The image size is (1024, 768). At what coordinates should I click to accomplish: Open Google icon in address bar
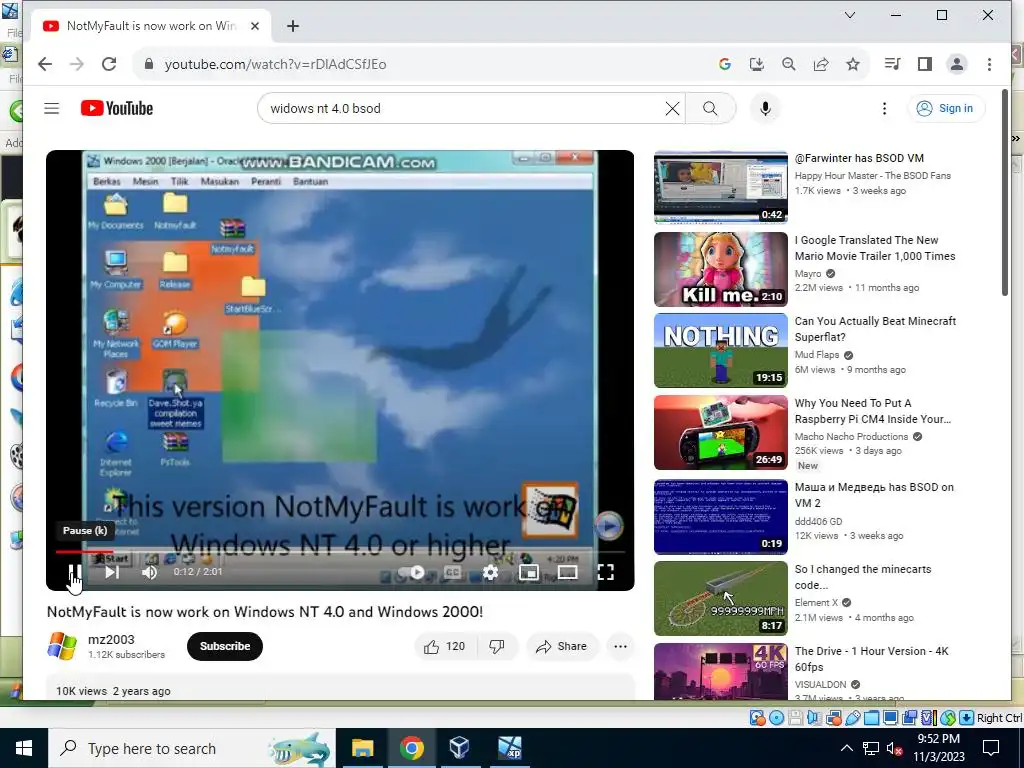(x=724, y=64)
